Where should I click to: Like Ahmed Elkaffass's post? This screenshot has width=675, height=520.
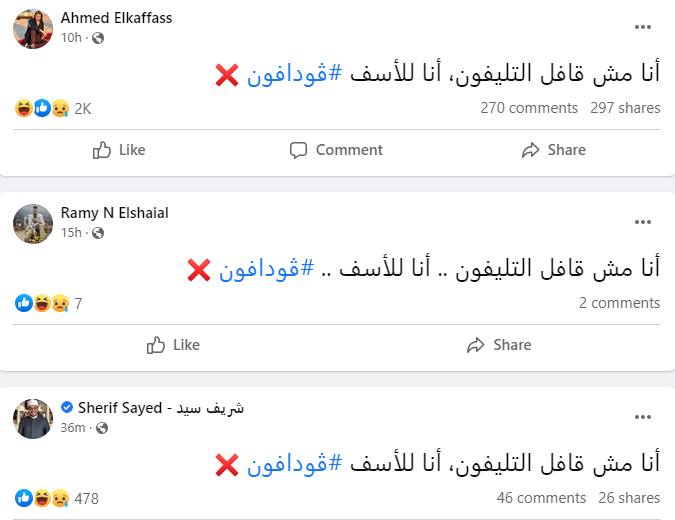119,150
